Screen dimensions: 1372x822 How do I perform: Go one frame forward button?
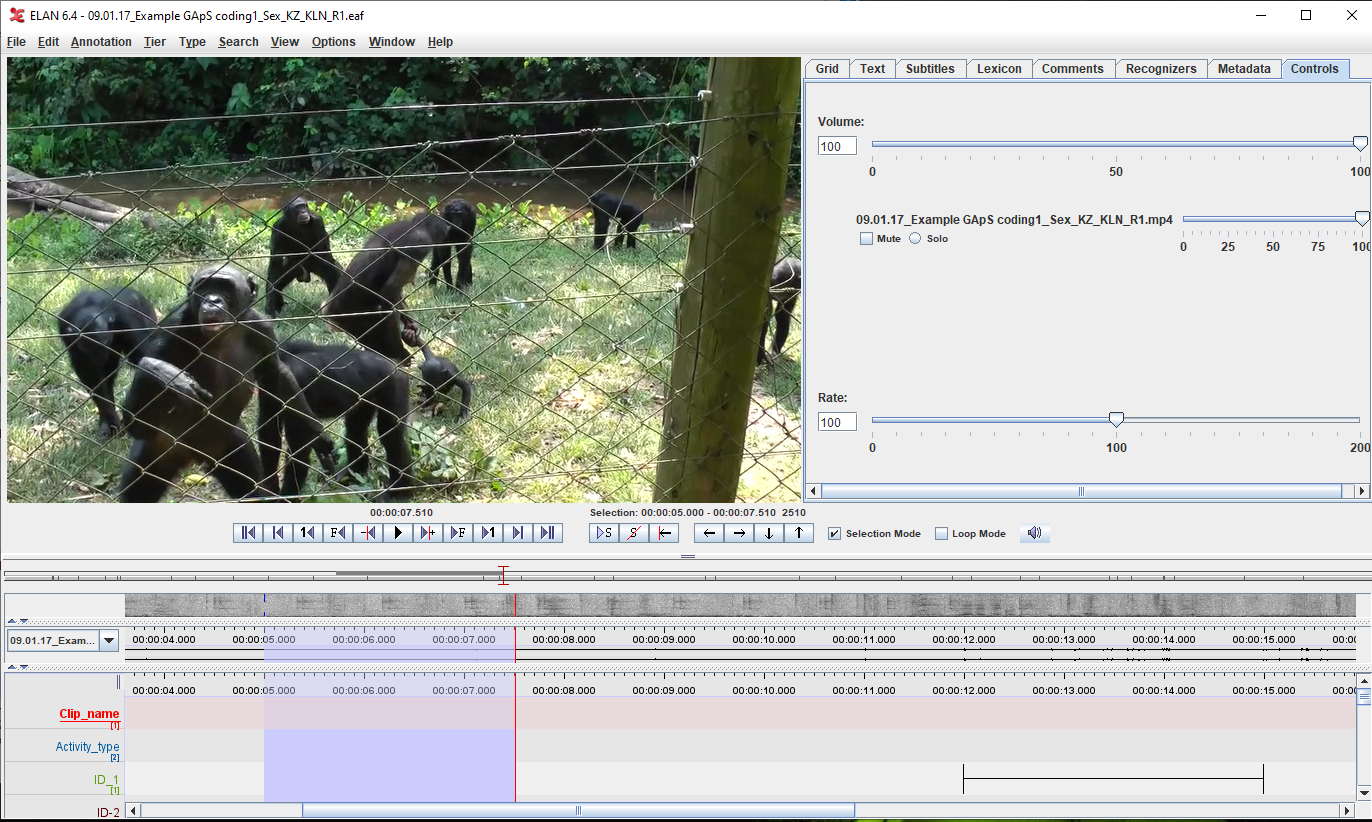tap(458, 533)
